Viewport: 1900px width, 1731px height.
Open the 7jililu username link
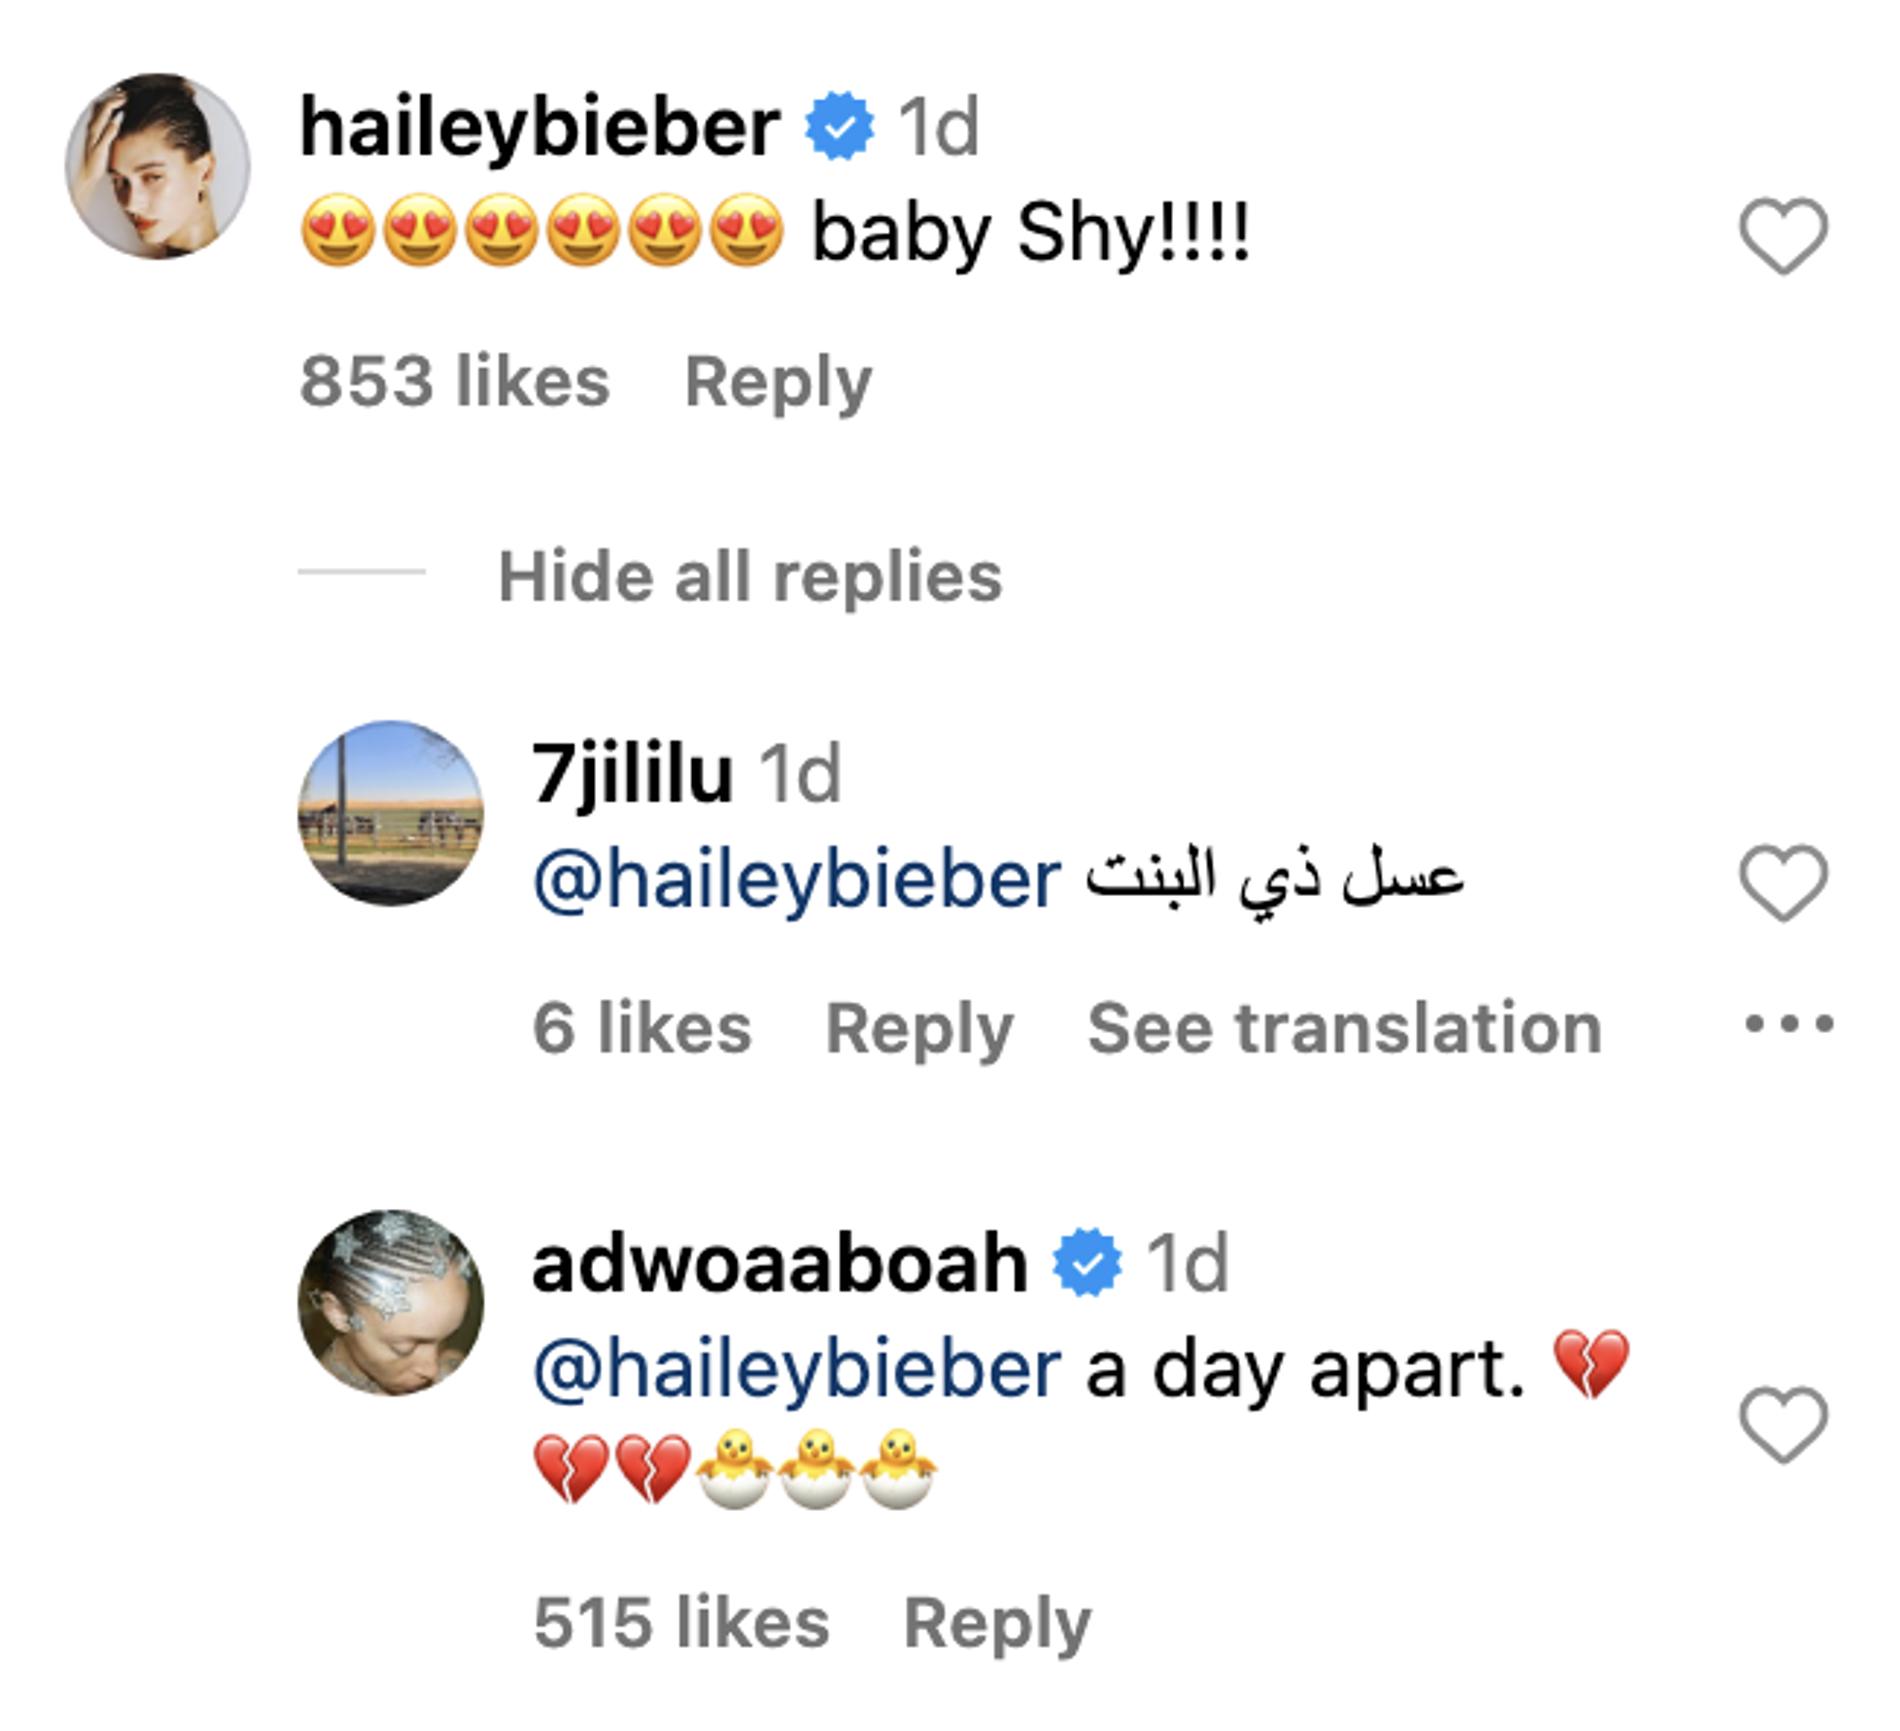pos(632,774)
